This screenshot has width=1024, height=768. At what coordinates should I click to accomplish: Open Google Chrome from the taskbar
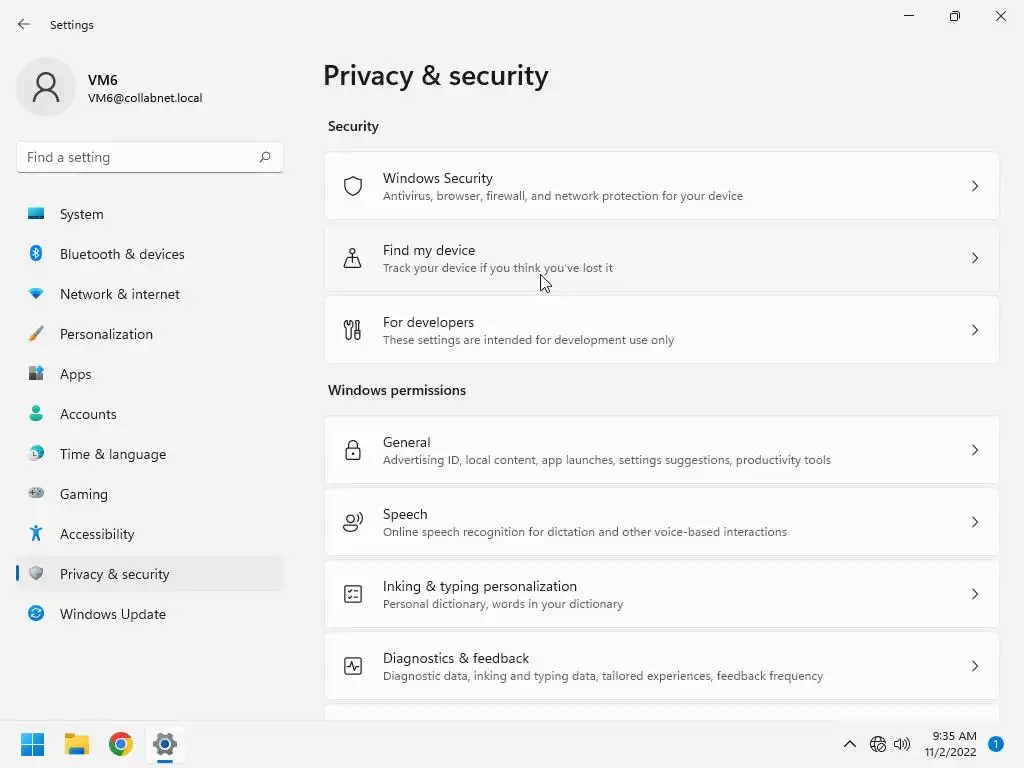pos(121,744)
